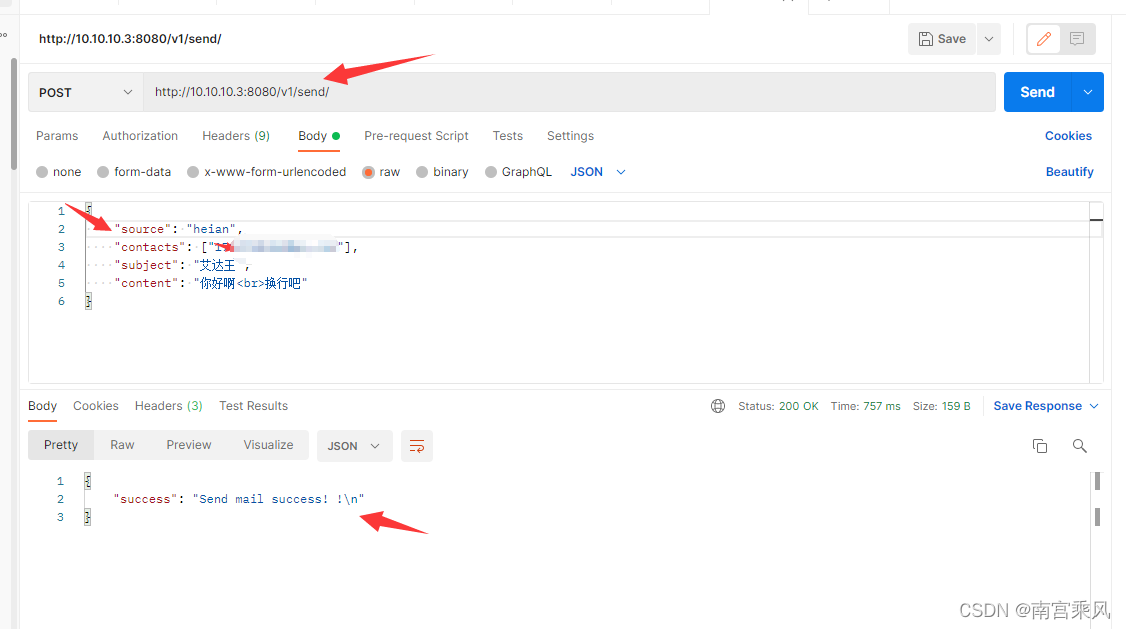Click the search response magnifier icon

tap(1079, 446)
